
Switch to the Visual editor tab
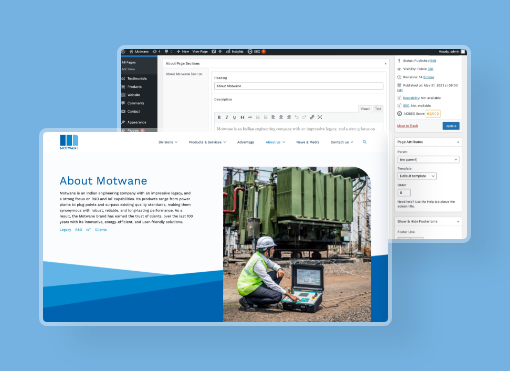coord(365,109)
